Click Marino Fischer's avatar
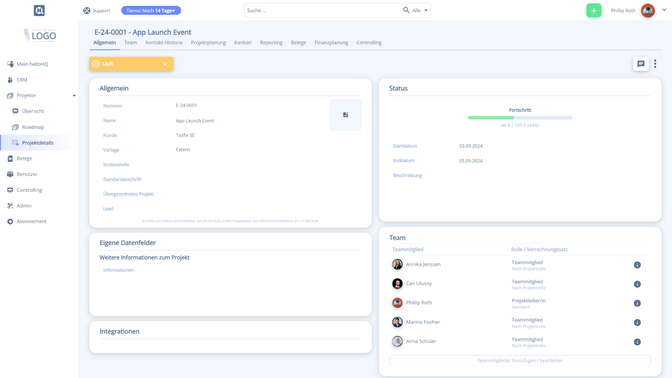This screenshot has width=672, height=378. tap(397, 322)
